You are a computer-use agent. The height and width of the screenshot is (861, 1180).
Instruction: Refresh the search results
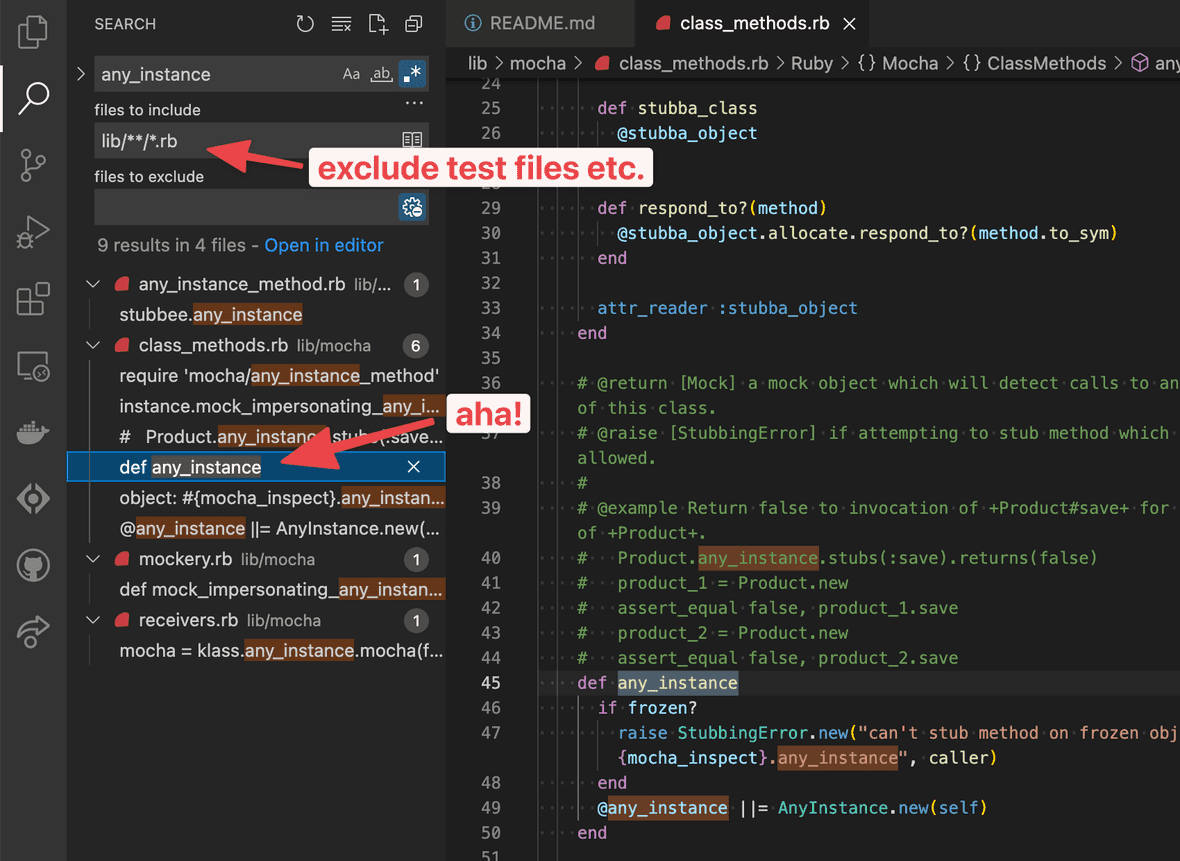click(x=305, y=23)
